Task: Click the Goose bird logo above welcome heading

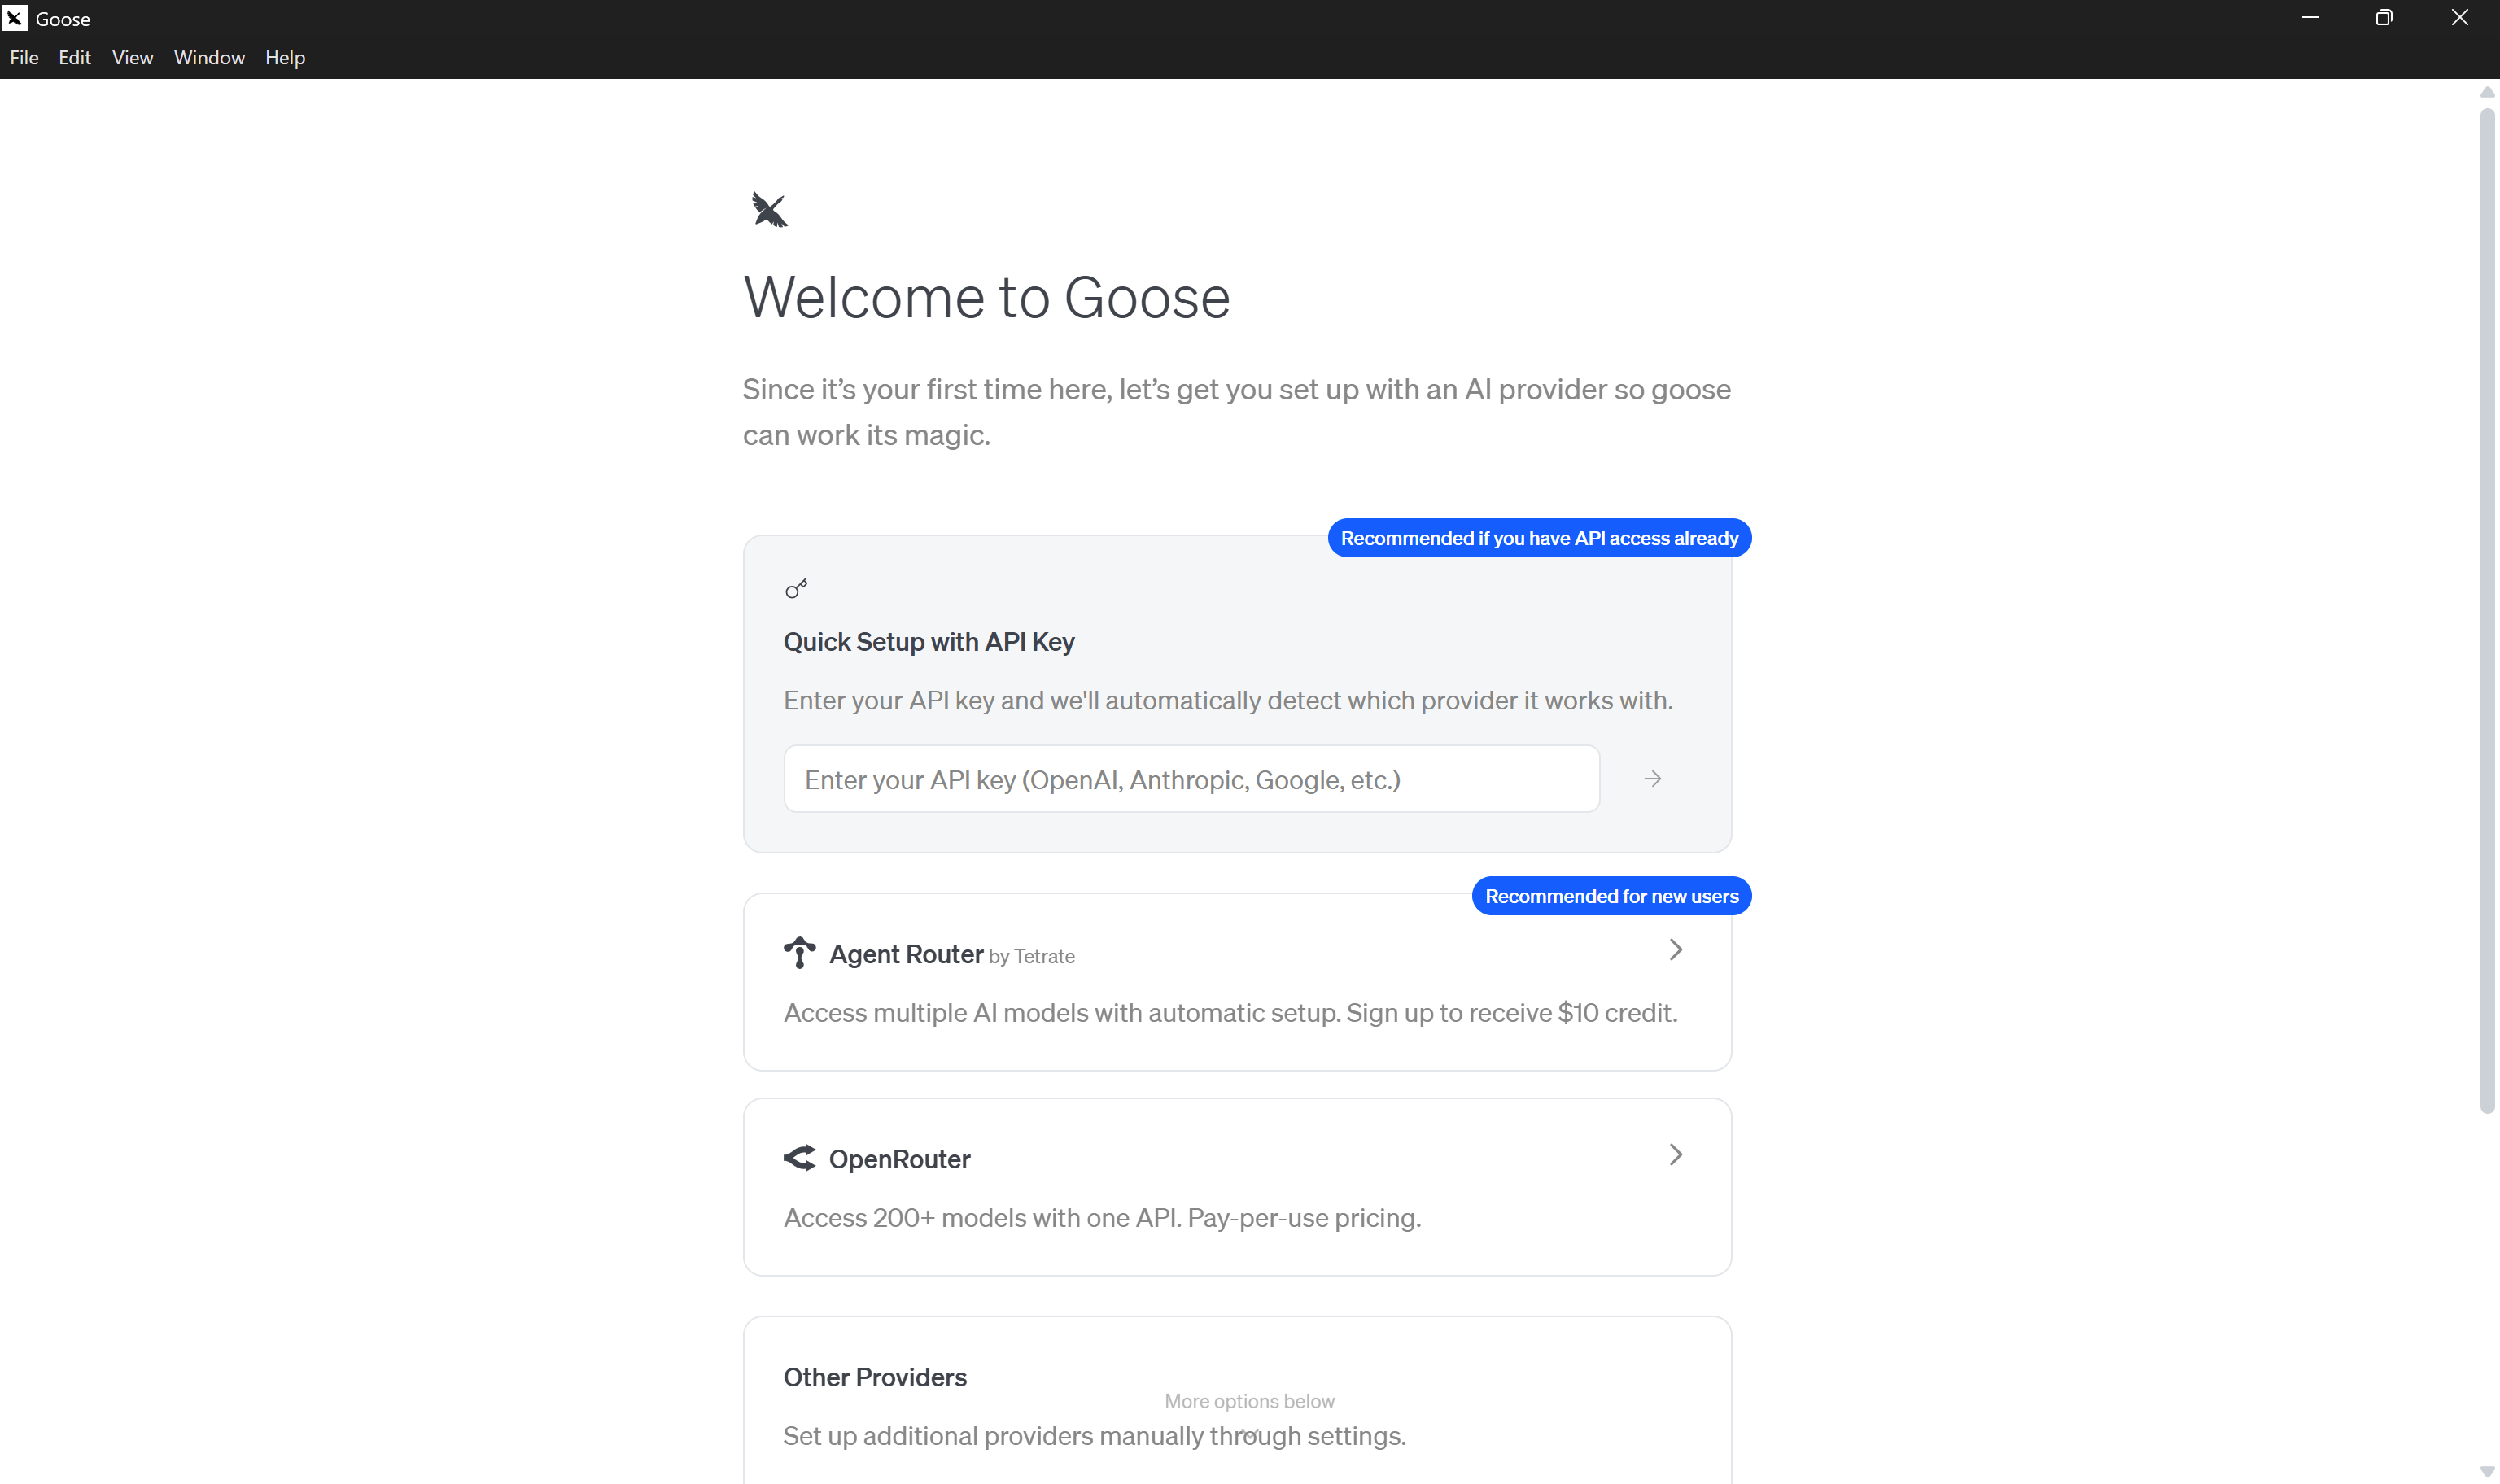Action: [769, 210]
